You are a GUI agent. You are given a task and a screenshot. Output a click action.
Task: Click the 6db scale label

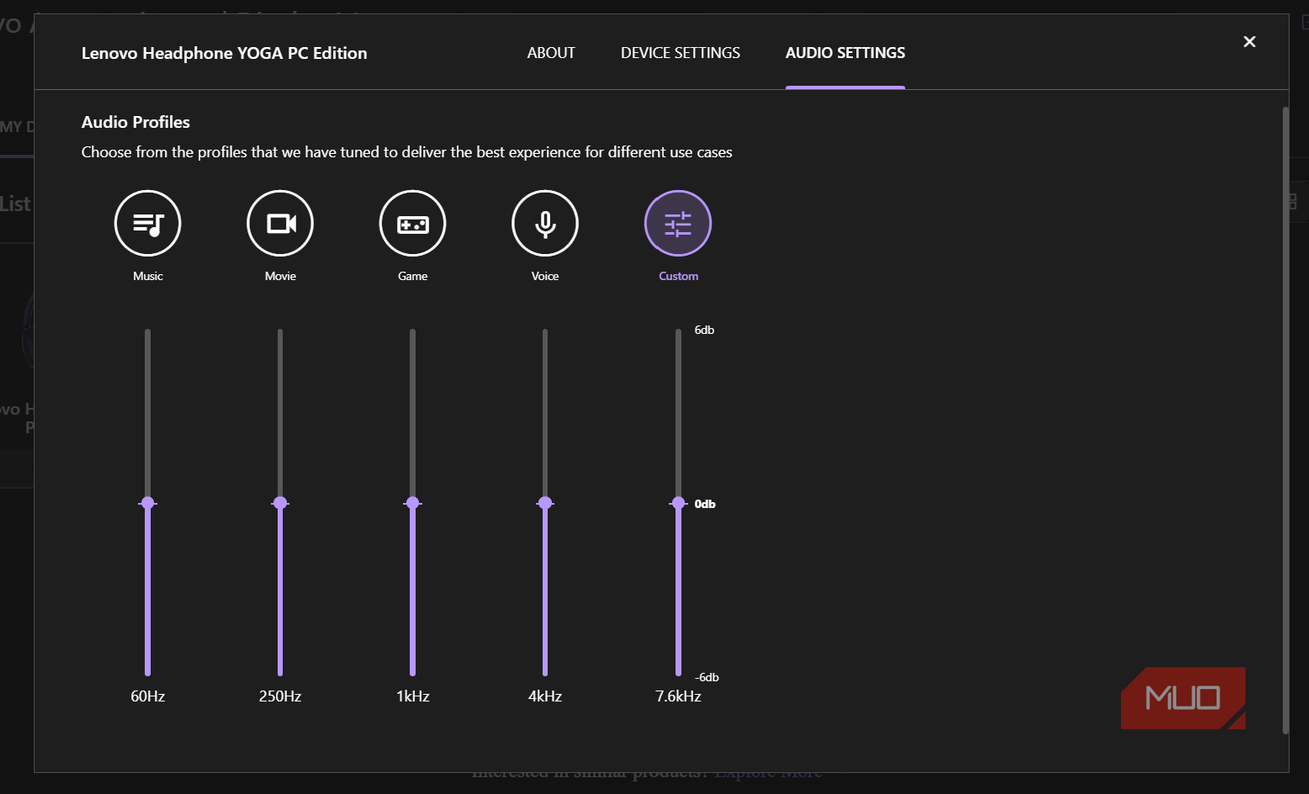point(704,330)
